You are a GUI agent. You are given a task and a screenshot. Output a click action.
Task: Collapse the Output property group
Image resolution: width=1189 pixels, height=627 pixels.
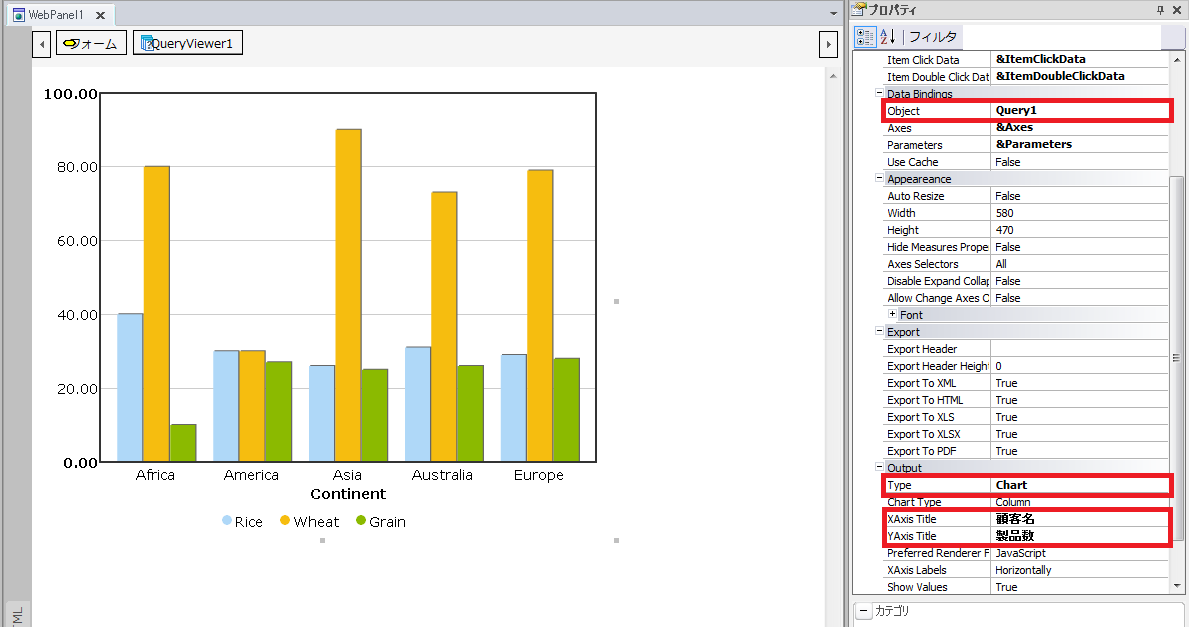879,468
